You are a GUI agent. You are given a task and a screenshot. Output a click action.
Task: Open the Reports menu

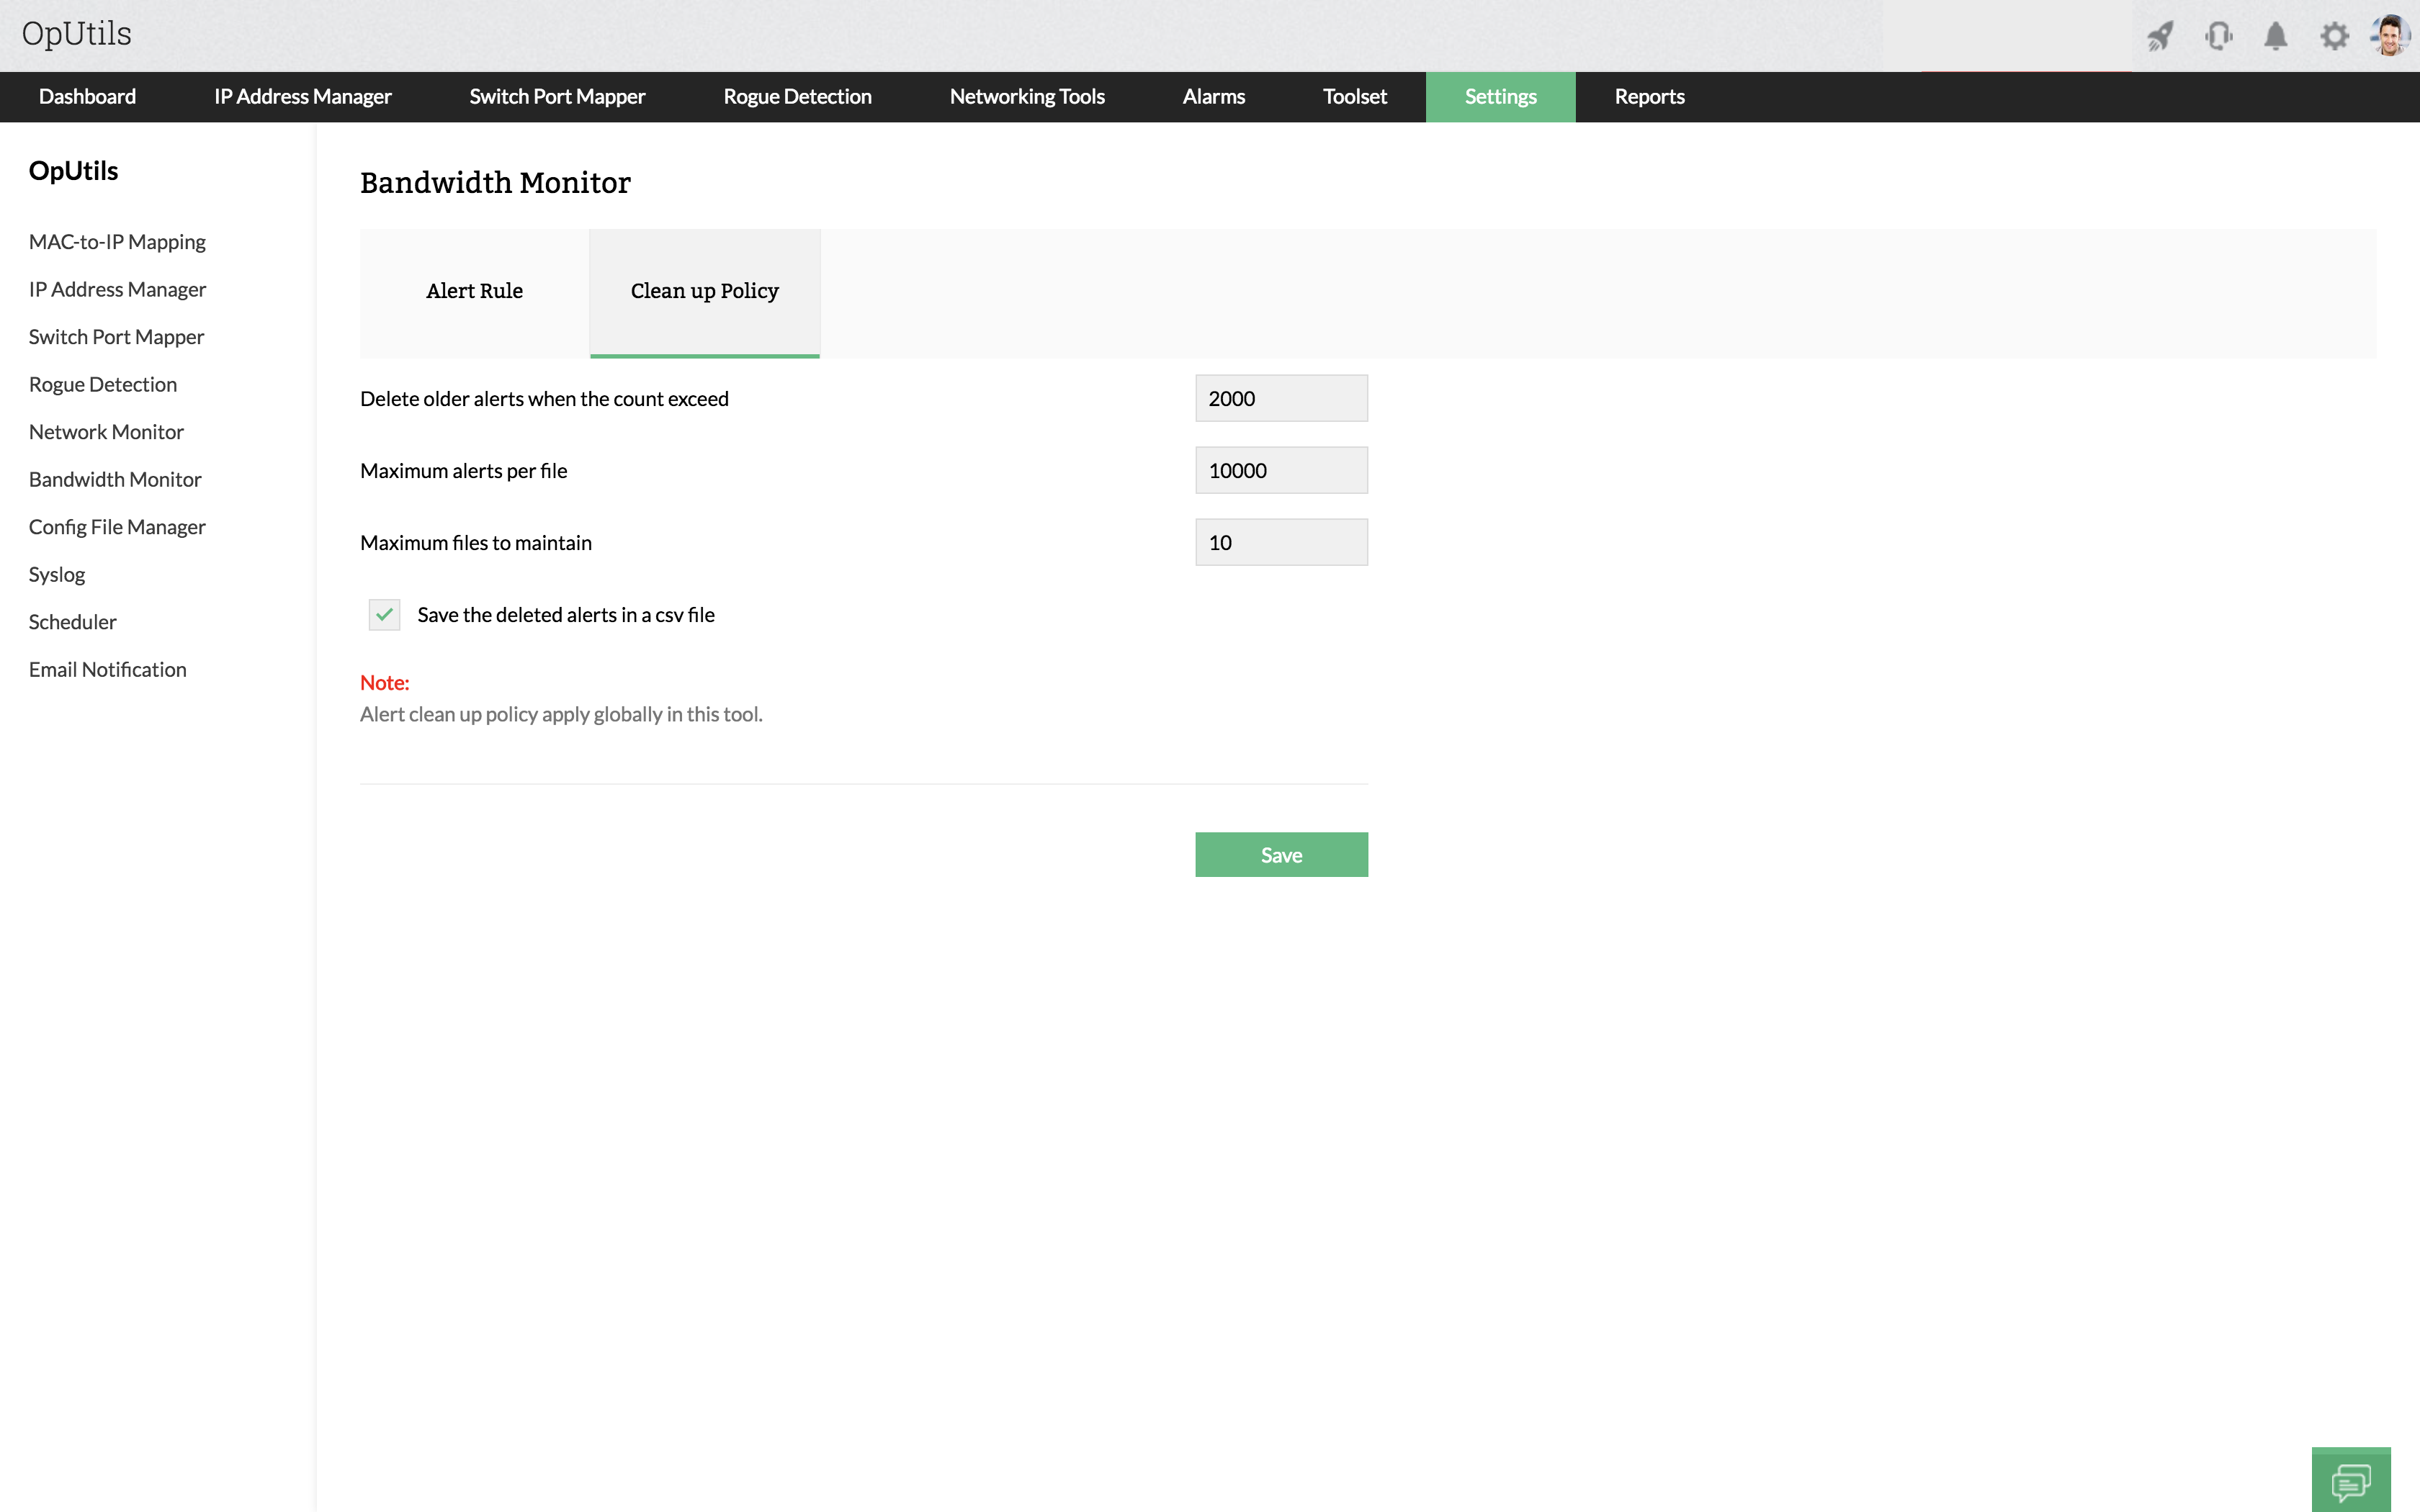(x=1649, y=97)
